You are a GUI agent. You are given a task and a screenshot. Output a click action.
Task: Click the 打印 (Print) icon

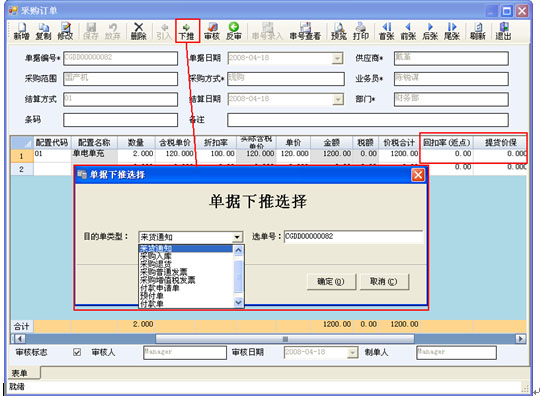pyautogui.click(x=361, y=31)
